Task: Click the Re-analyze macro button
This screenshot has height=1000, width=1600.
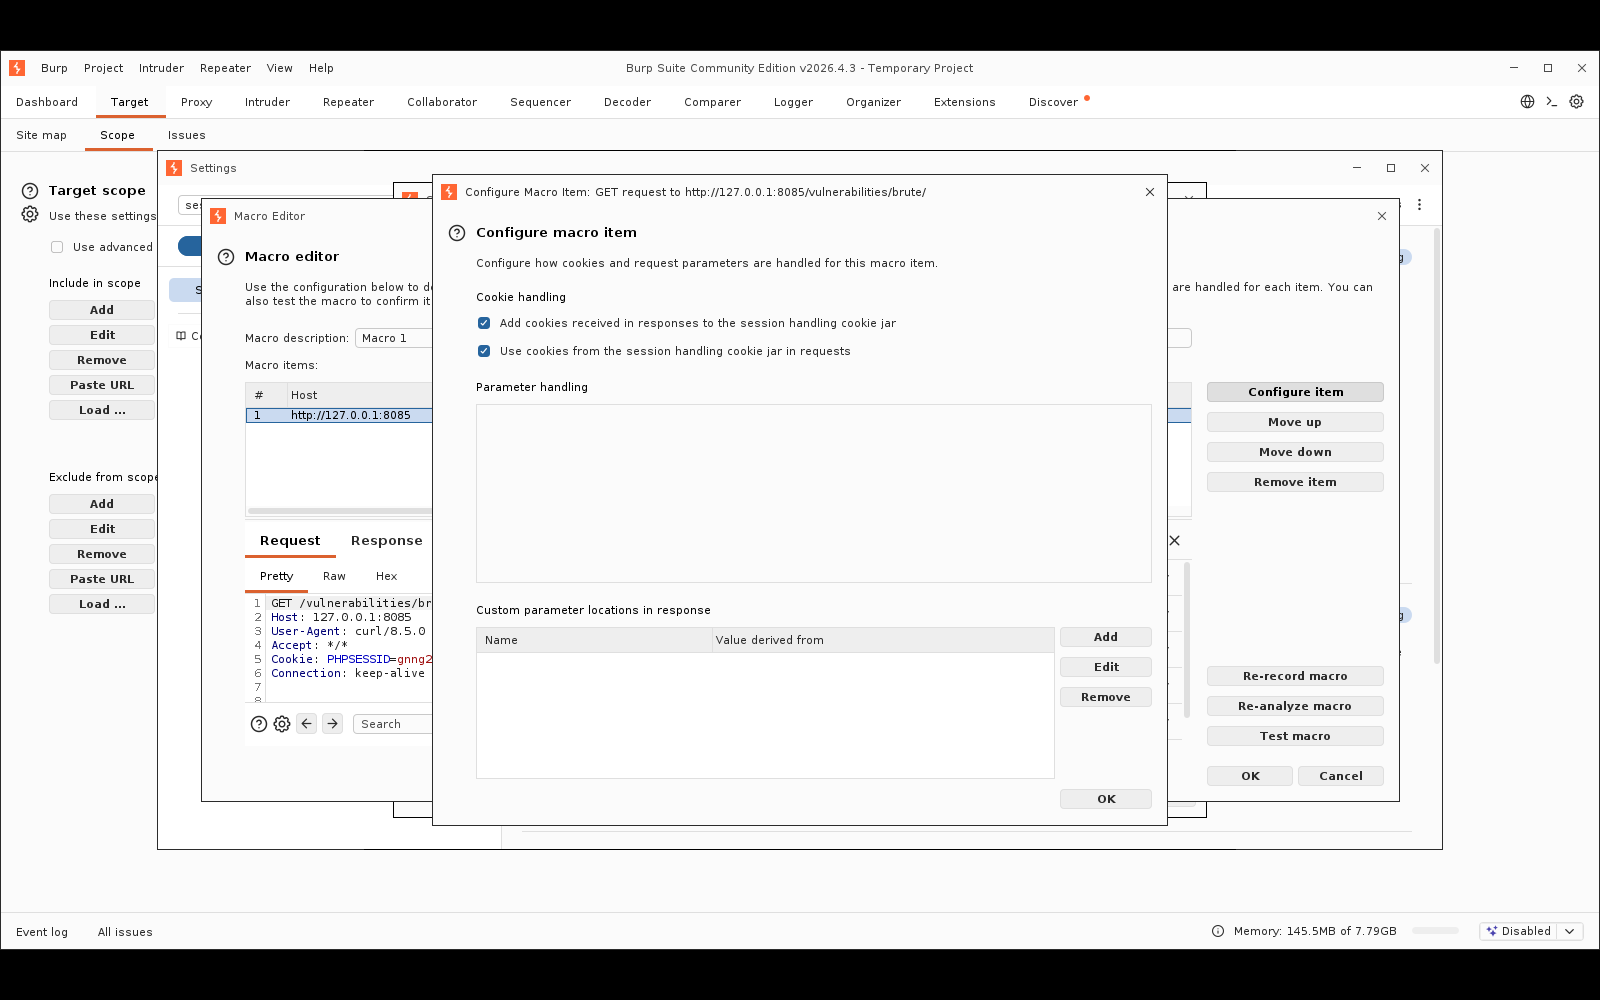Action: 1295,706
